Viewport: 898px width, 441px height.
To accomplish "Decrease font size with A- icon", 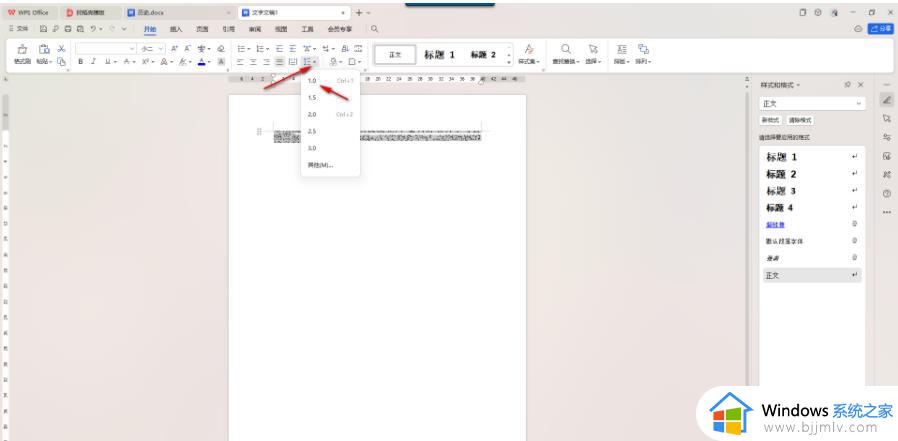I will click(187, 49).
